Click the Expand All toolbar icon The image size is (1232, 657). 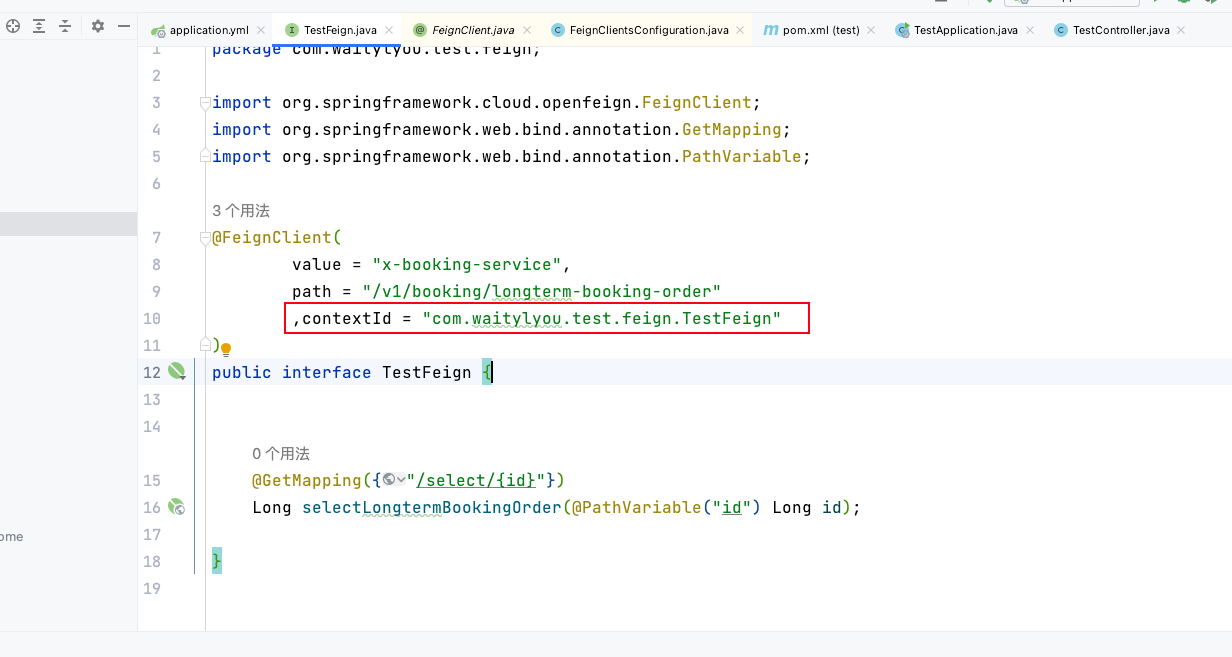pyautogui.click(x=39, y=26)
